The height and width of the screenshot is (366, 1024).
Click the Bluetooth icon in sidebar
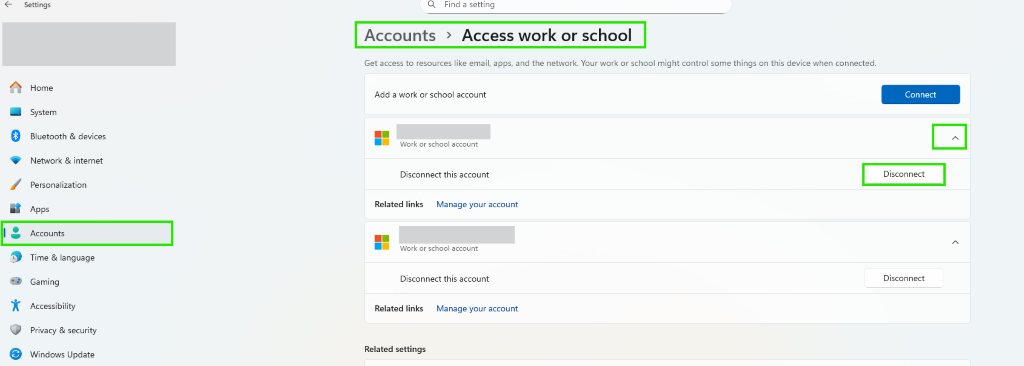click(16, 136)
